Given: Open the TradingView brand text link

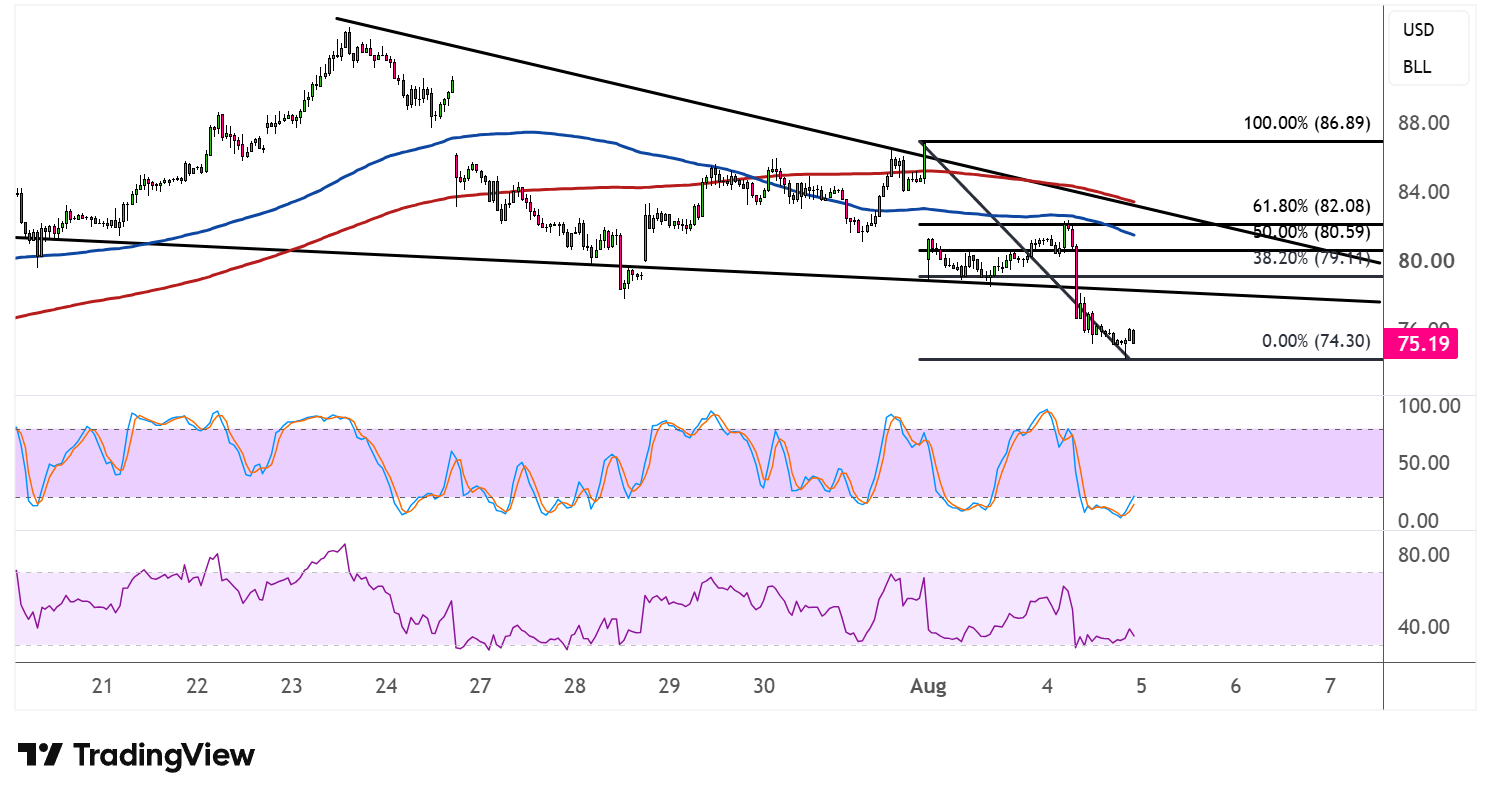Looking at the screenshot, I should pos(165,755).
